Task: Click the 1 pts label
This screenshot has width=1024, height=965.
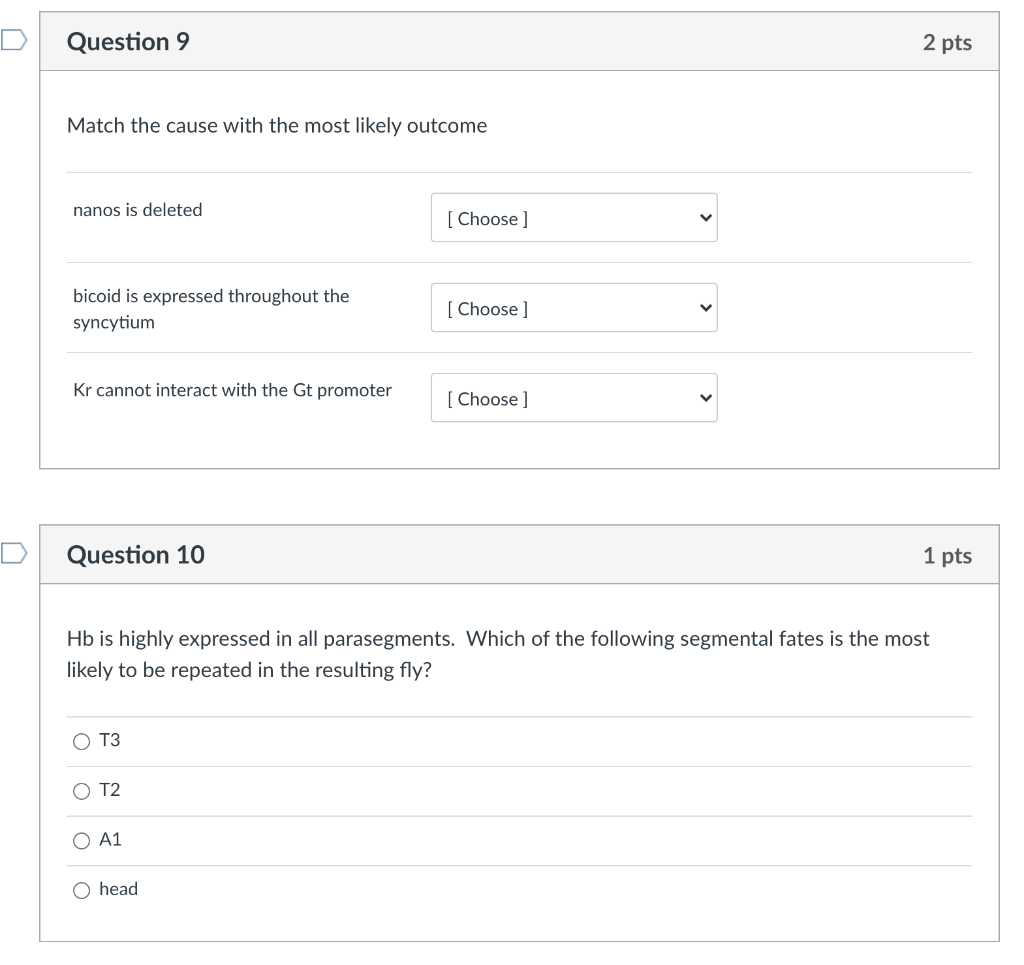Action: tap(947, 556)
